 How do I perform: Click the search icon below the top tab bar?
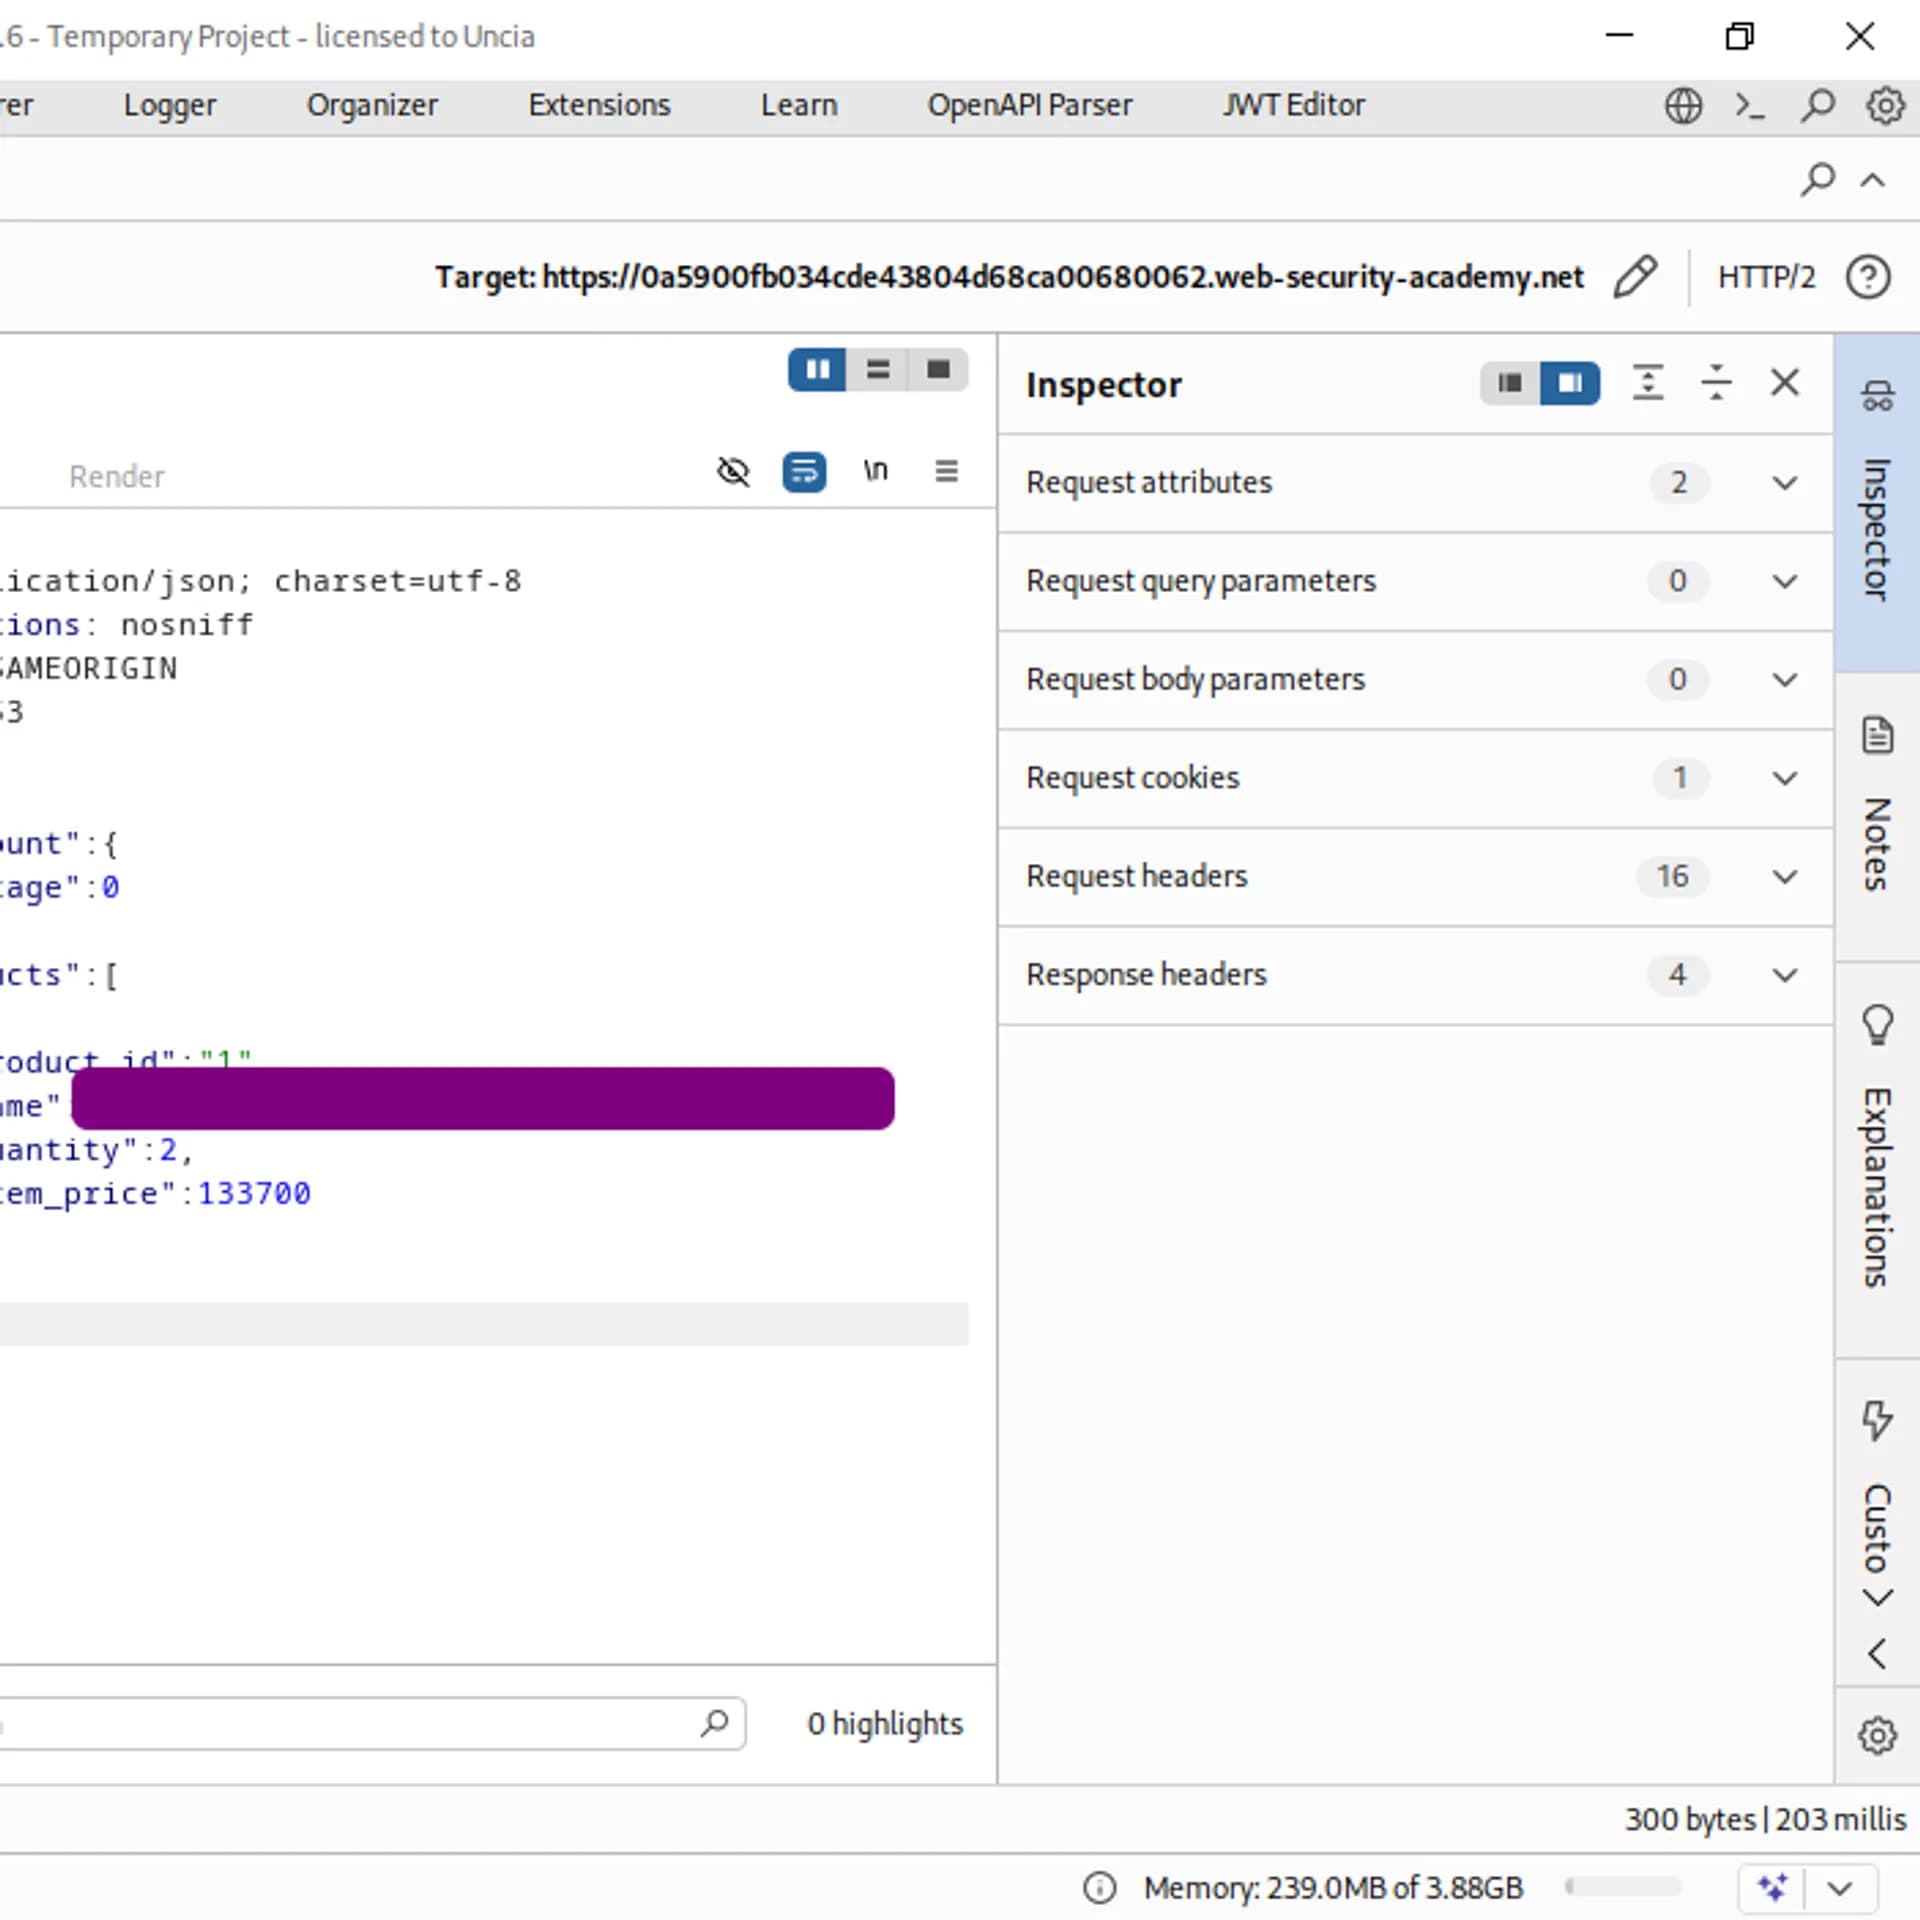1817,180
